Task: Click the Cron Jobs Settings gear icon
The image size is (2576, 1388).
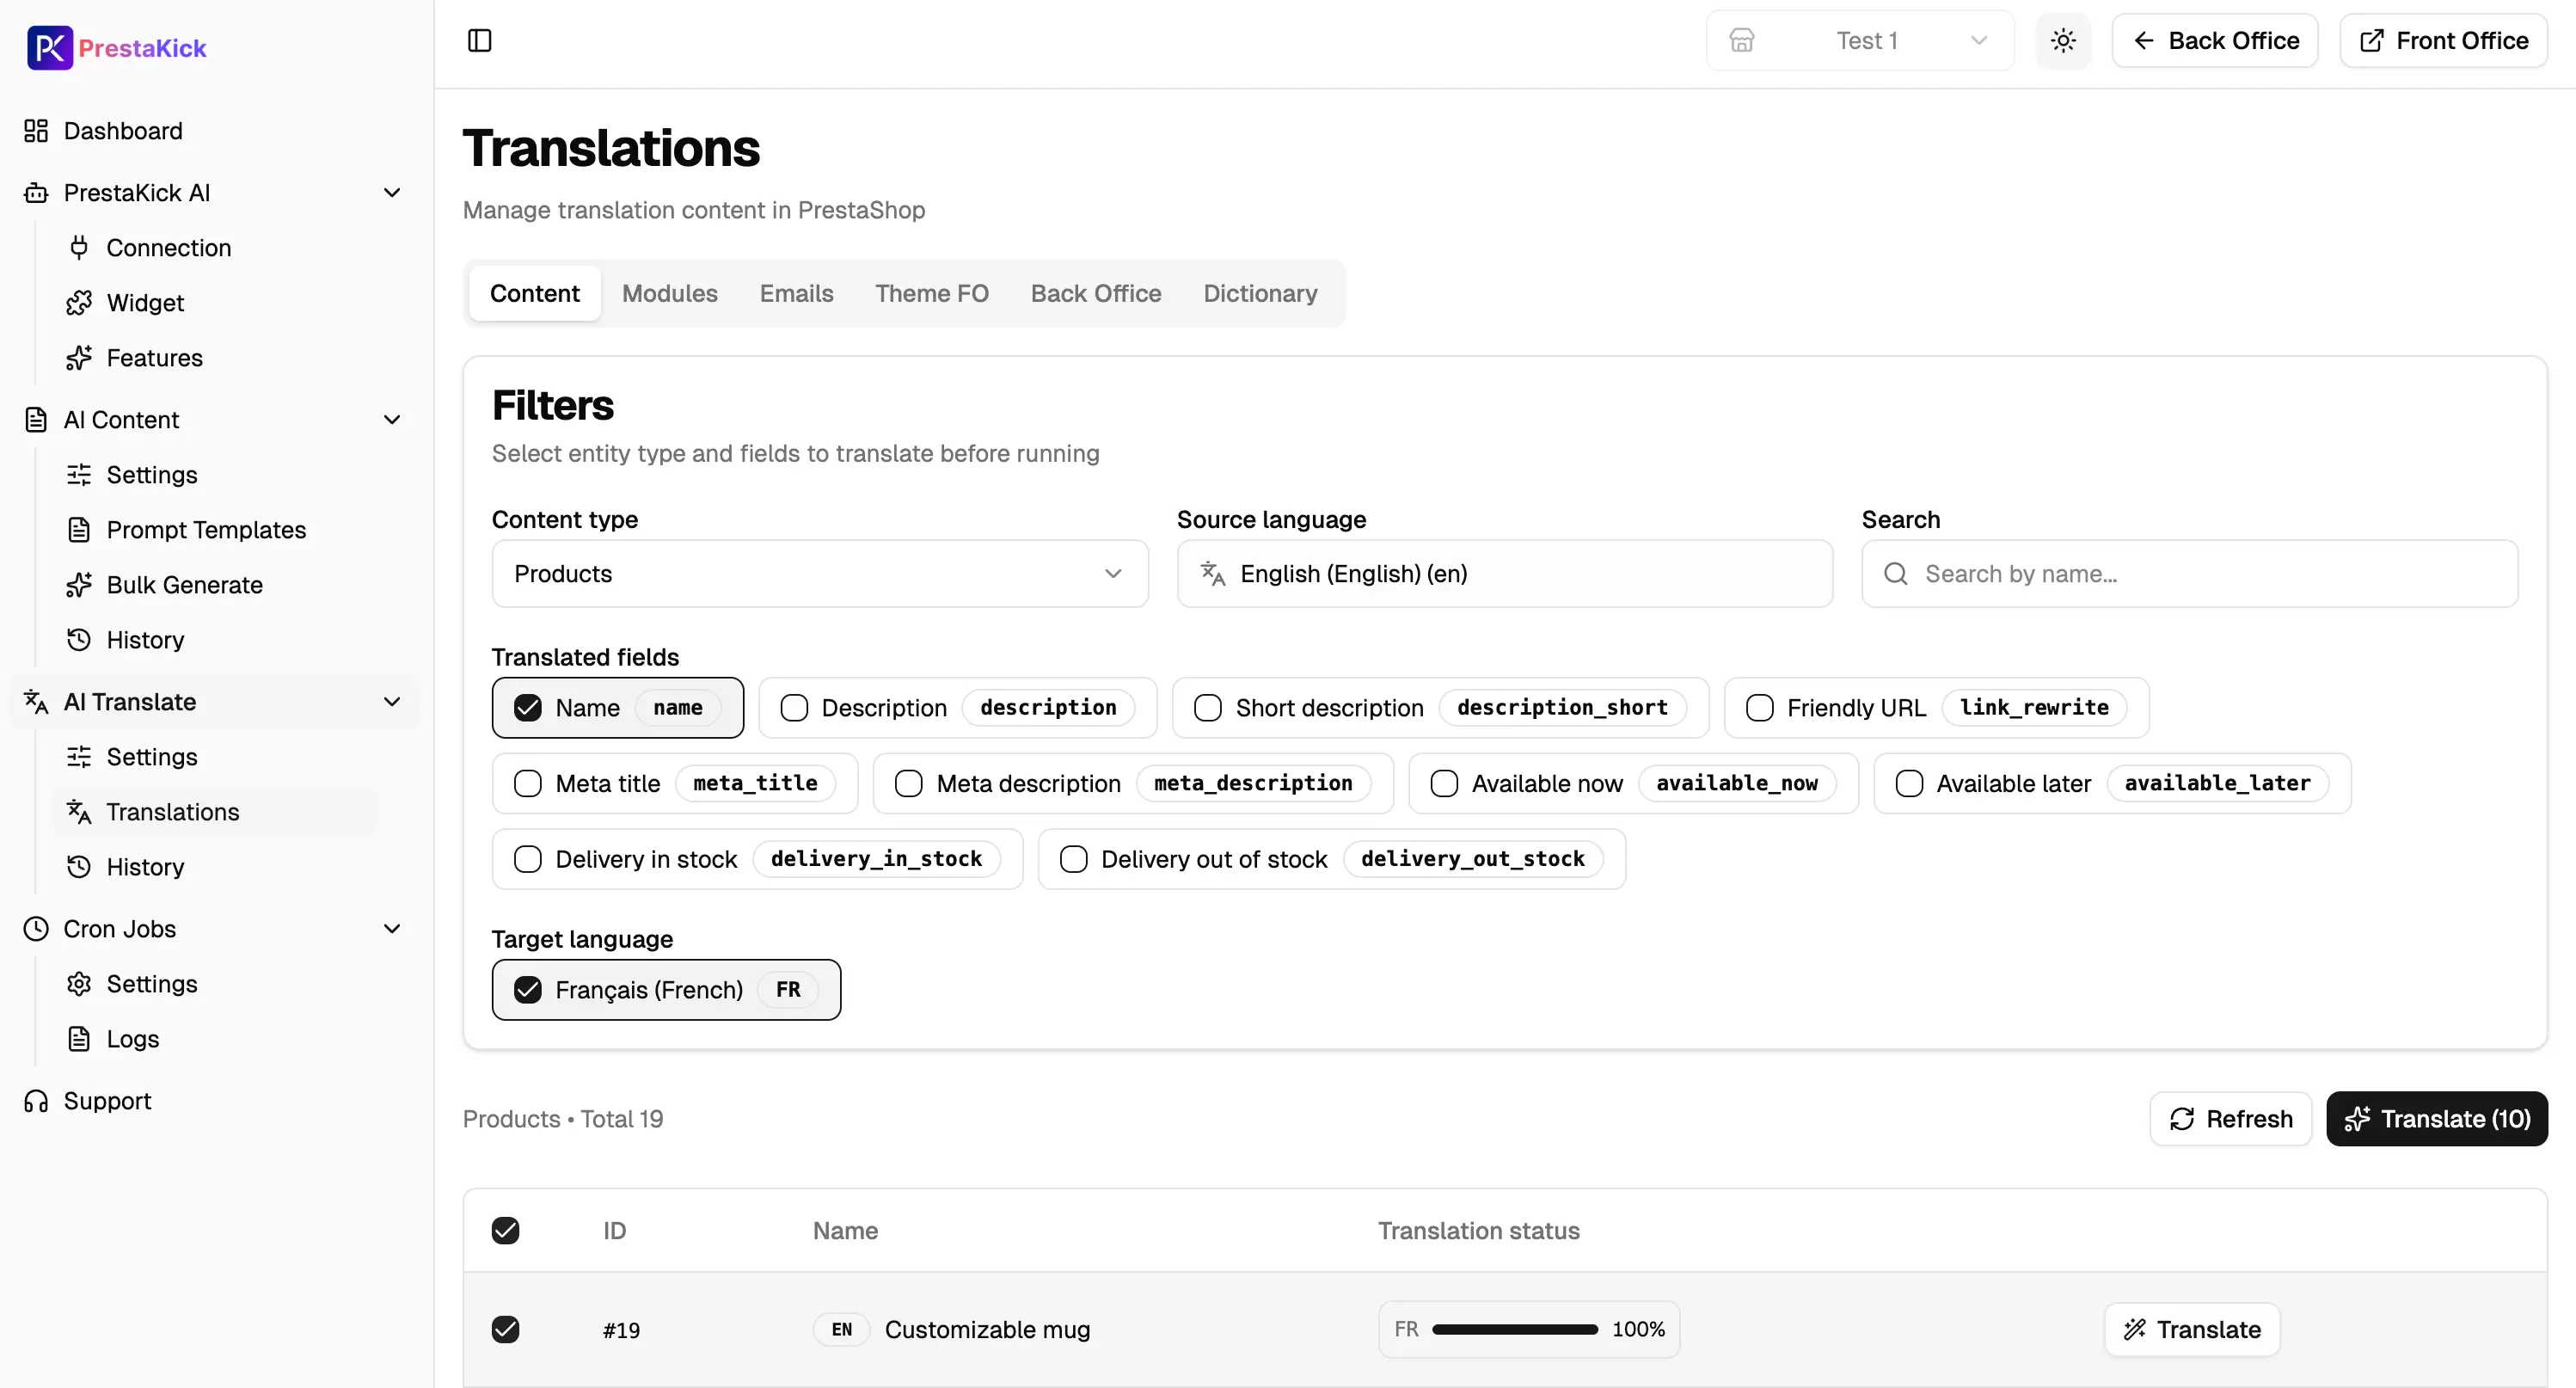Action: (x=79, y=984)
